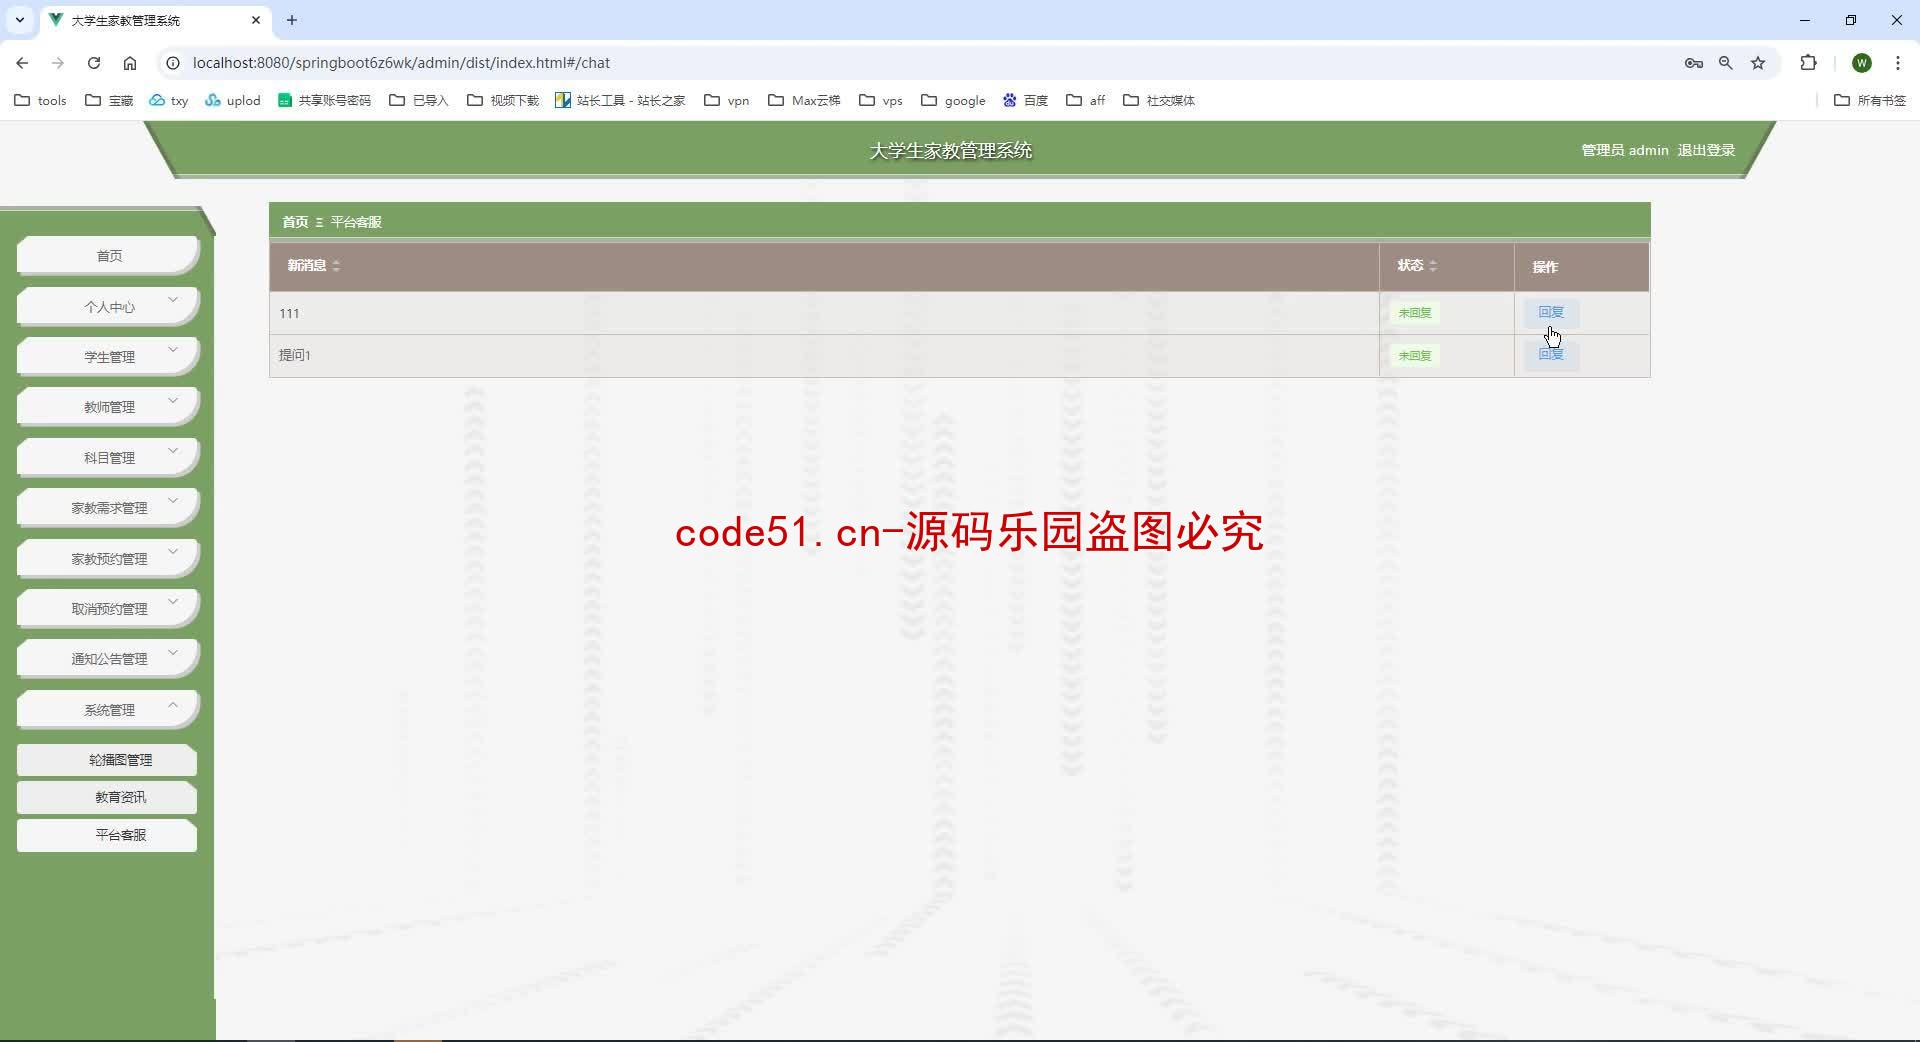Expand the 学生管理 menu
The width and height of the screenshot is (1920, 1042).
pyautogui.click(x=108, y=357)
